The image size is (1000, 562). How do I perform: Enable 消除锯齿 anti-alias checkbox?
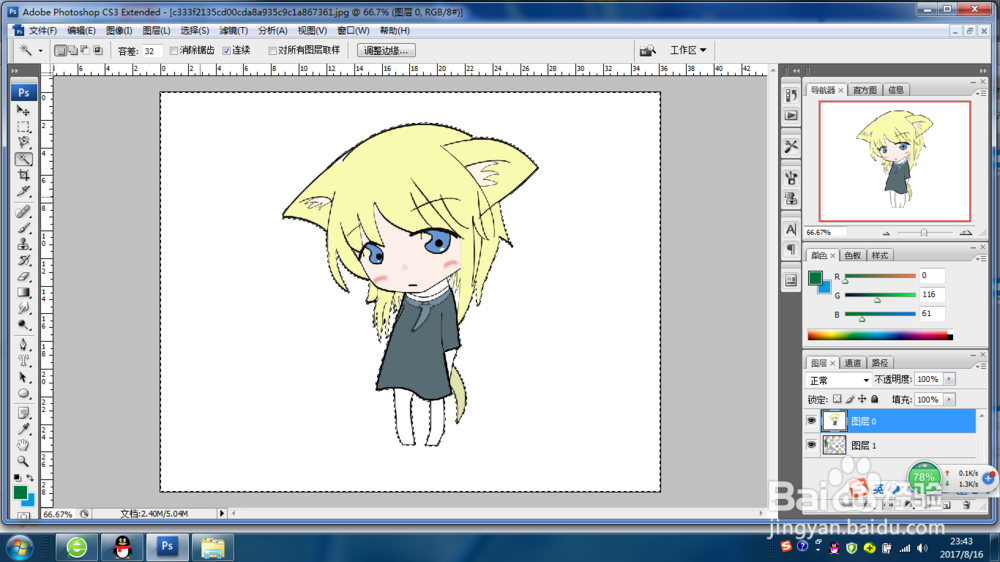[173, 50]
